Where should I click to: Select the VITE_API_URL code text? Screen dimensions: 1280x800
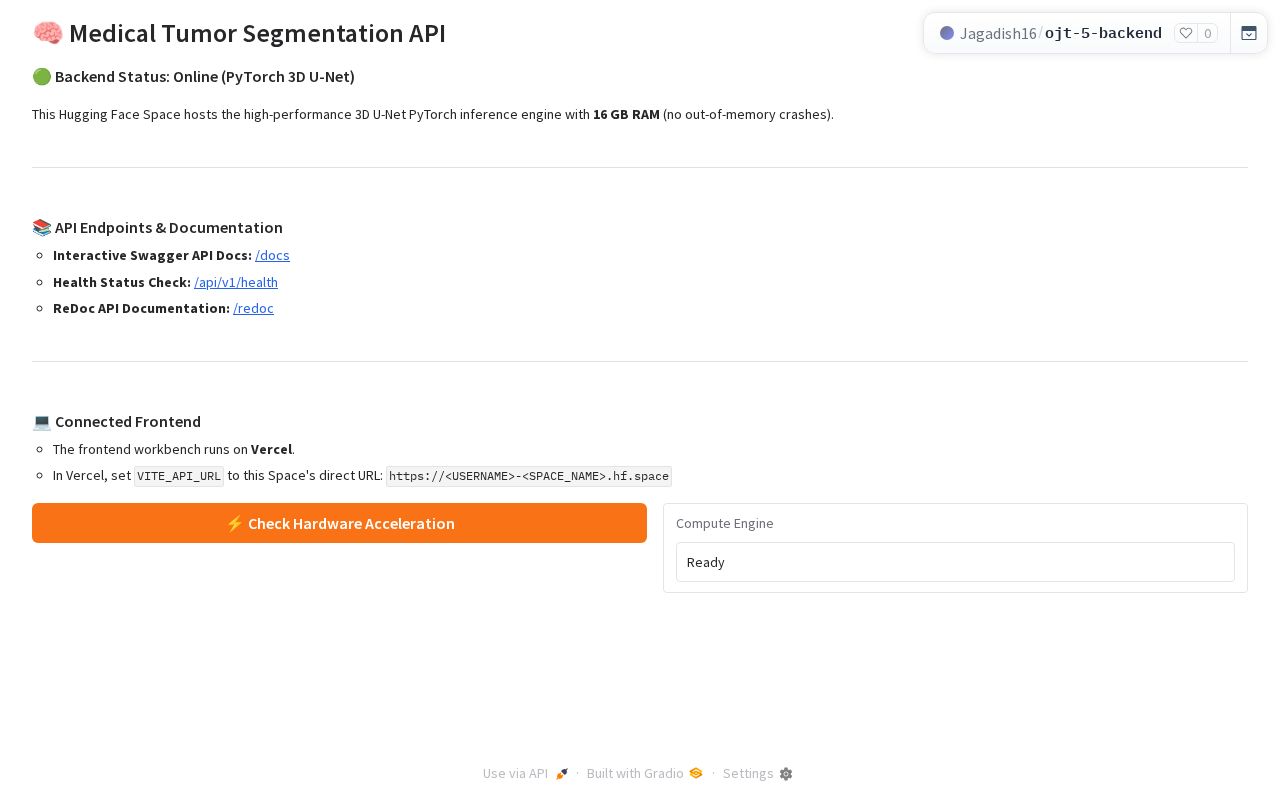[x=179, y=476]
